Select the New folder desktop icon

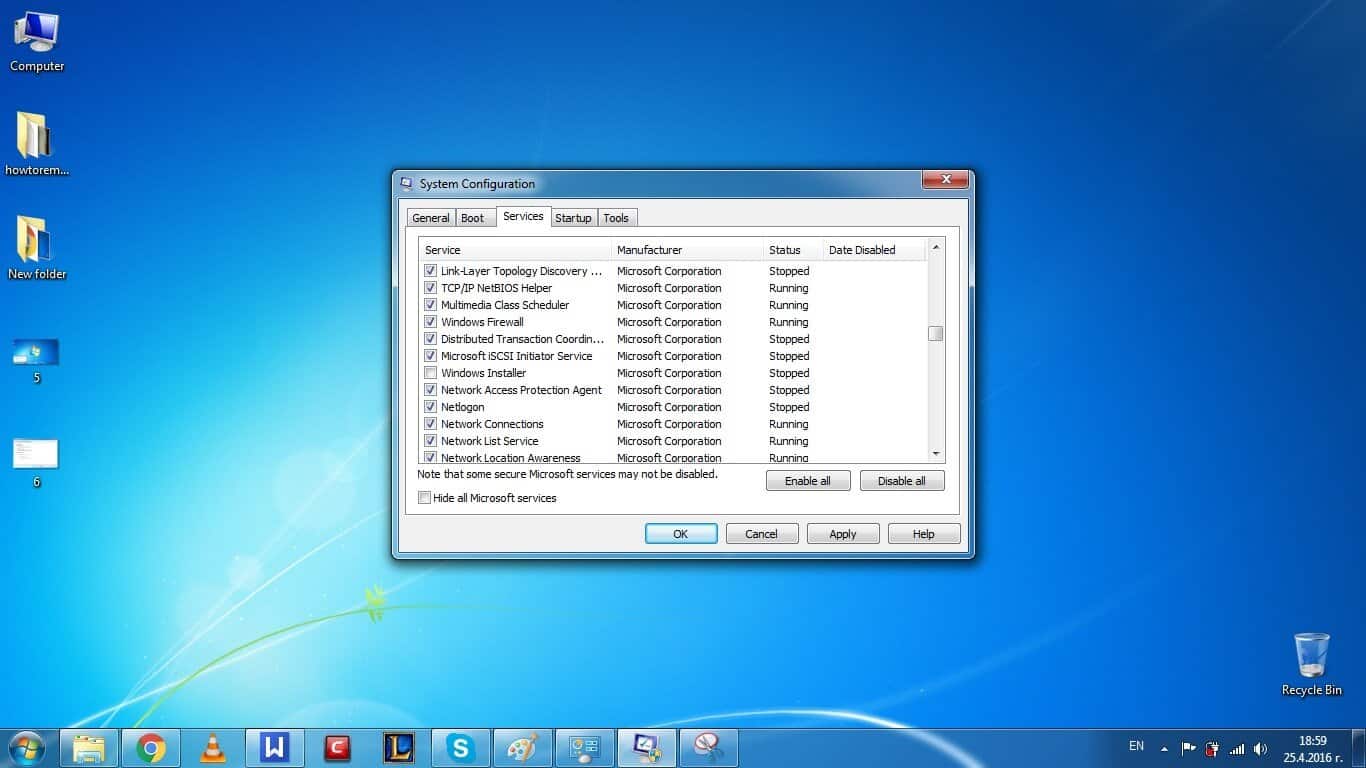(37, 247)
